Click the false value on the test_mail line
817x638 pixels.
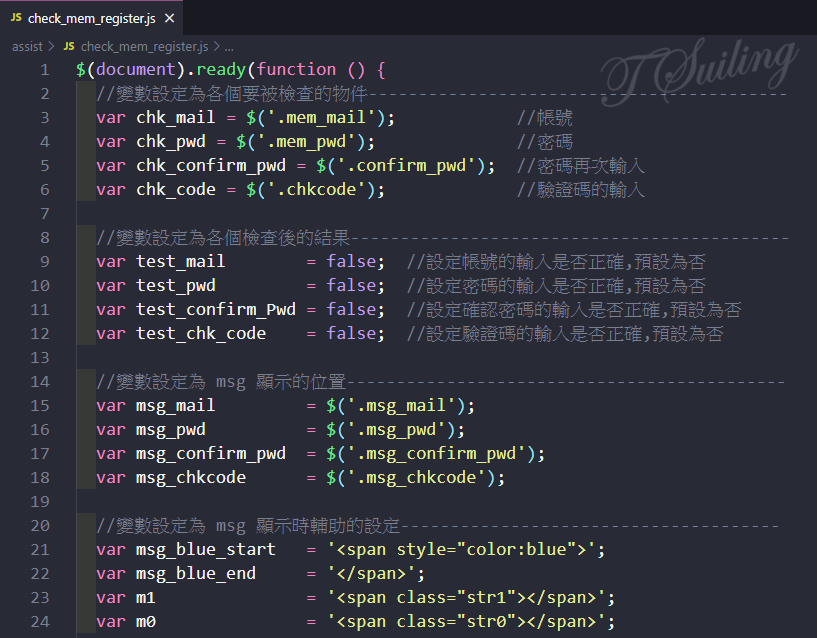[x=350, y=262]
